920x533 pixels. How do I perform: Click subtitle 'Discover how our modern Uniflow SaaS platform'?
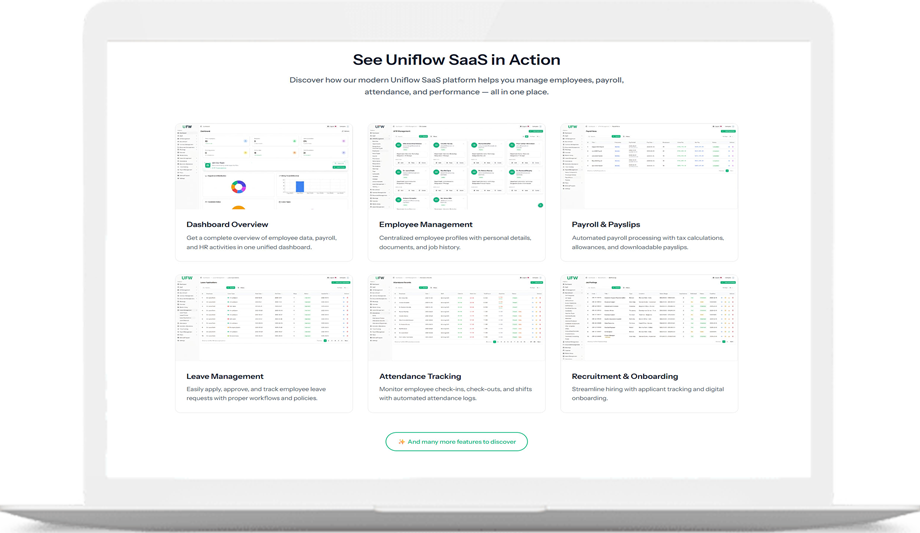click(382, 80)
